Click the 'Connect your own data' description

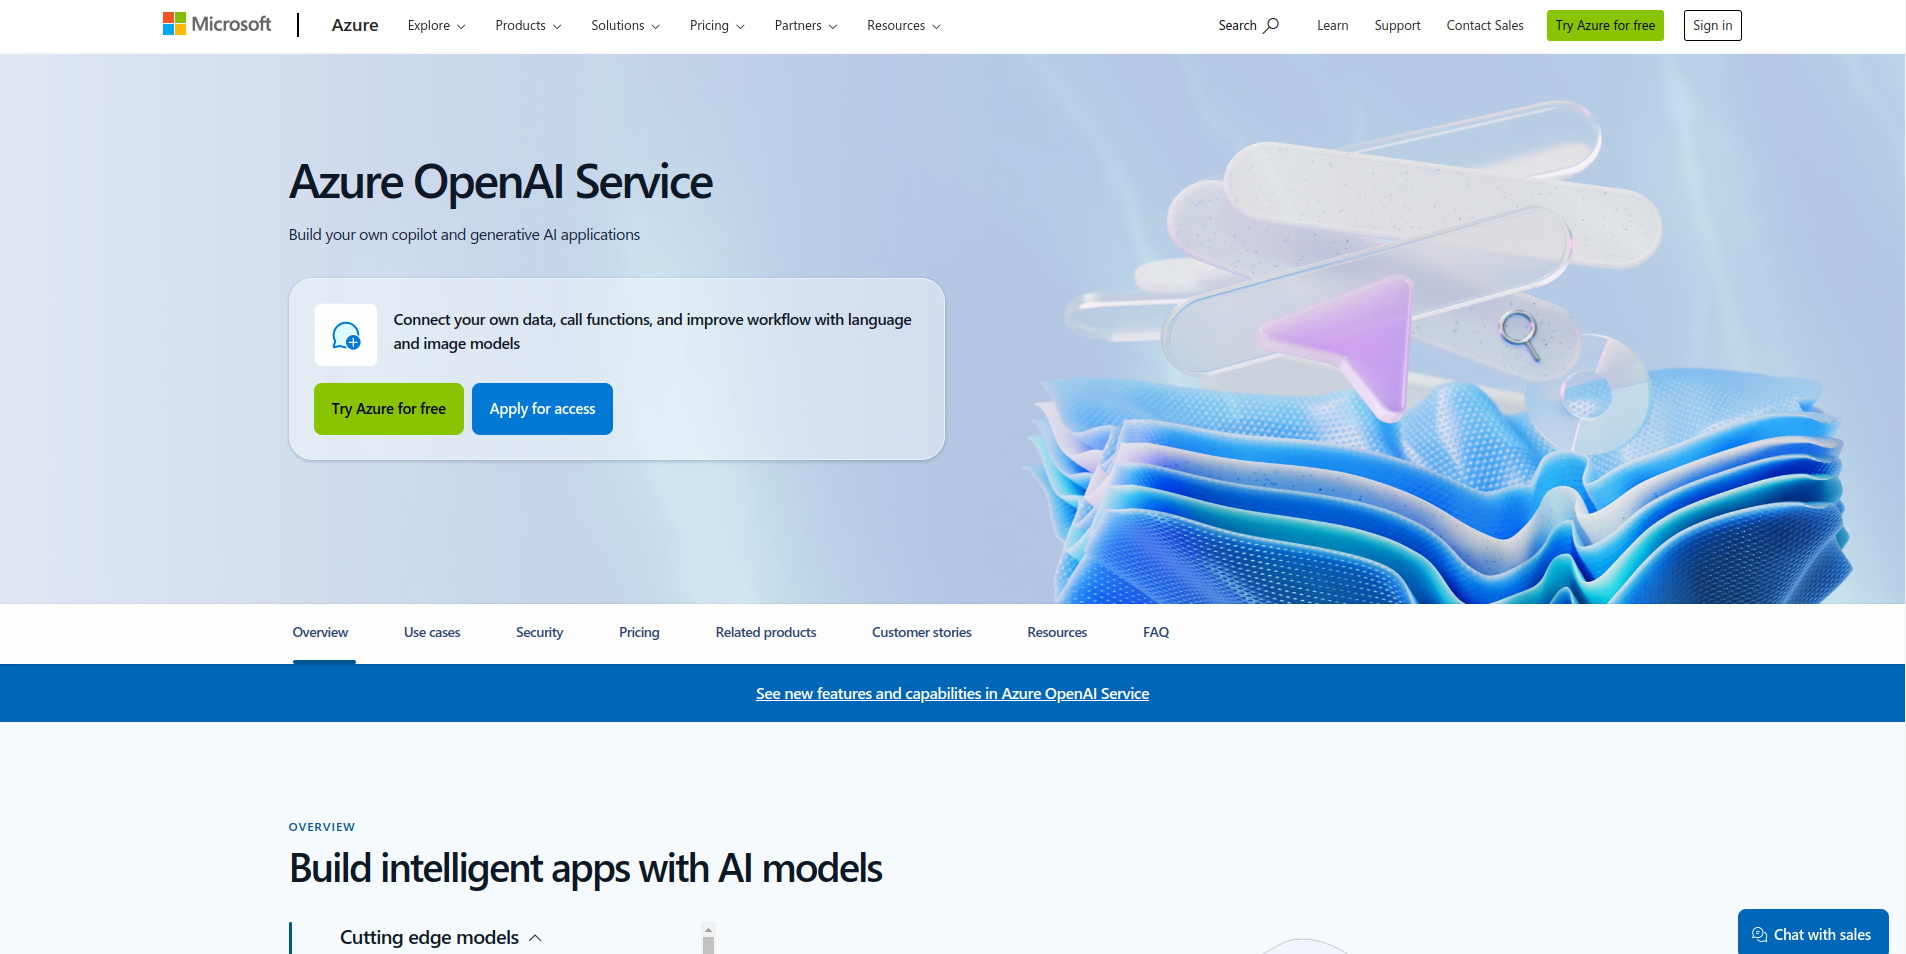652,332
